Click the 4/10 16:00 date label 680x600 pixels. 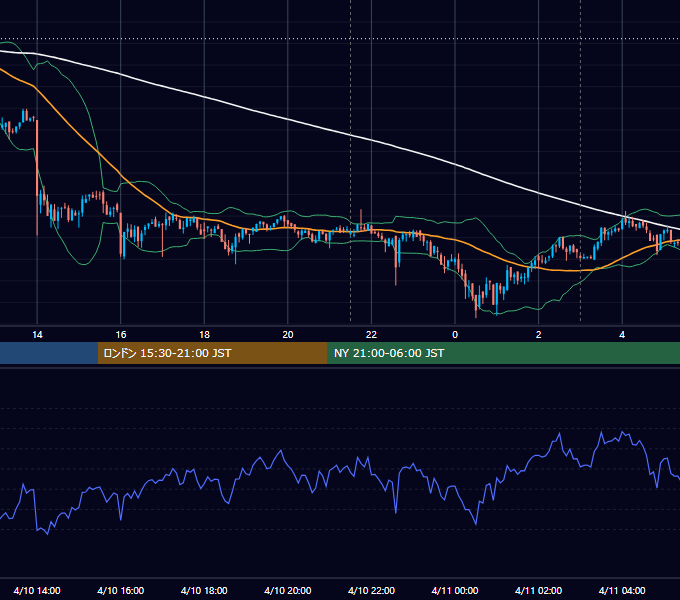pyautogui.click(x=121, y=590)
